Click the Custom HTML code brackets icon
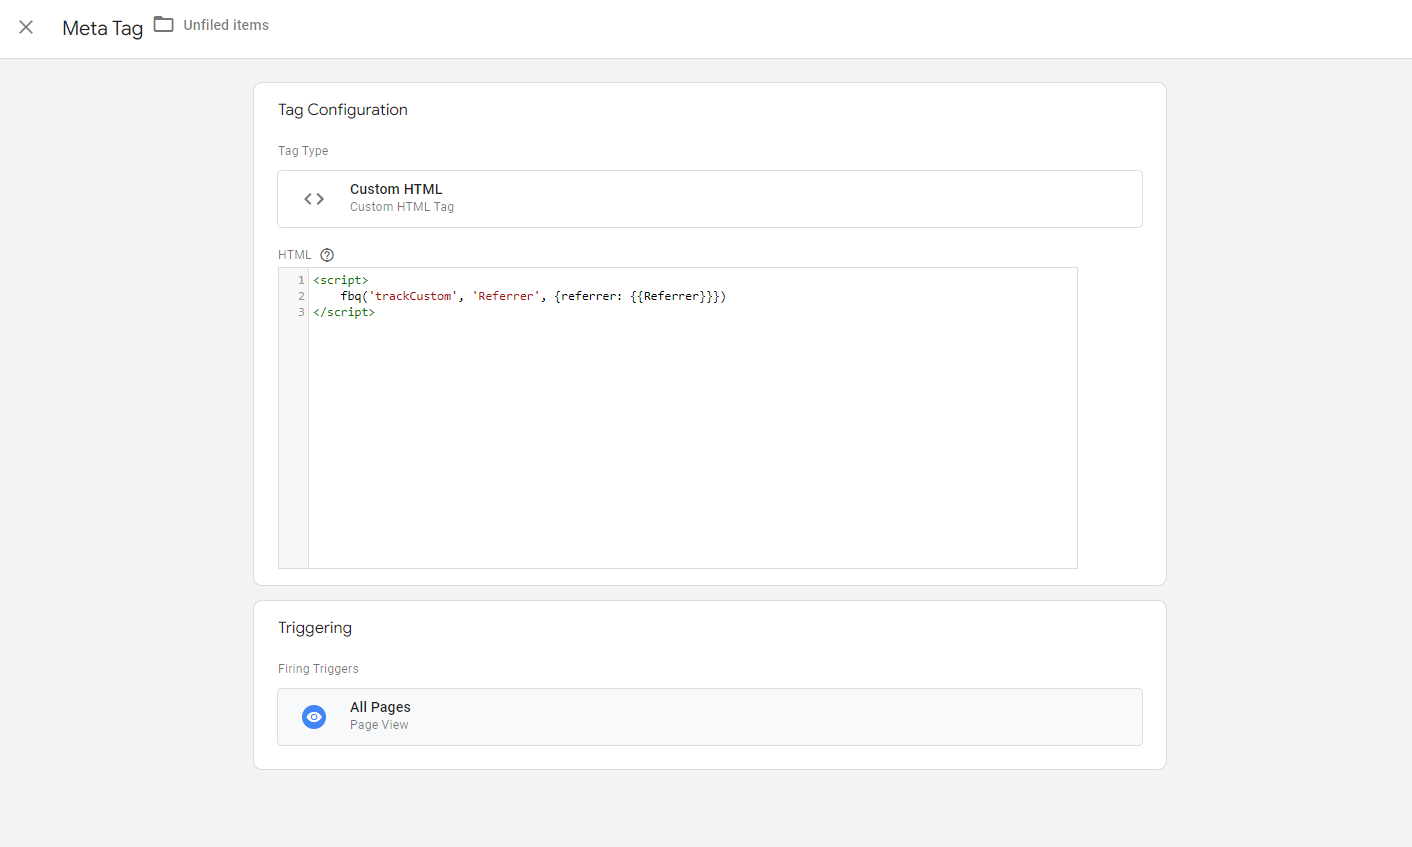 click(314, 199)
